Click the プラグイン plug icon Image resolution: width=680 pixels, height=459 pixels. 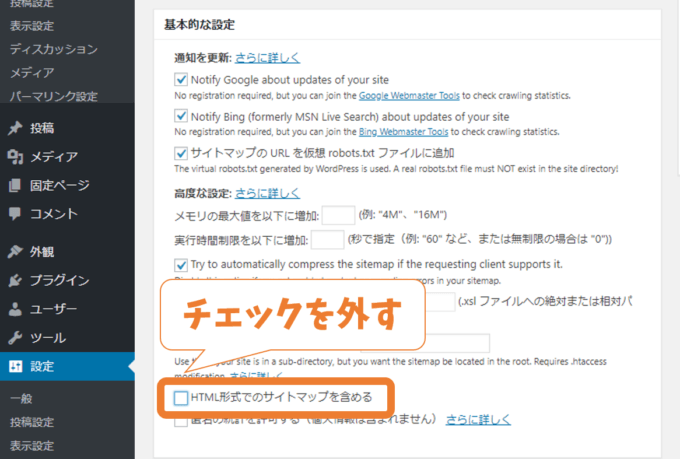(15, 280)
